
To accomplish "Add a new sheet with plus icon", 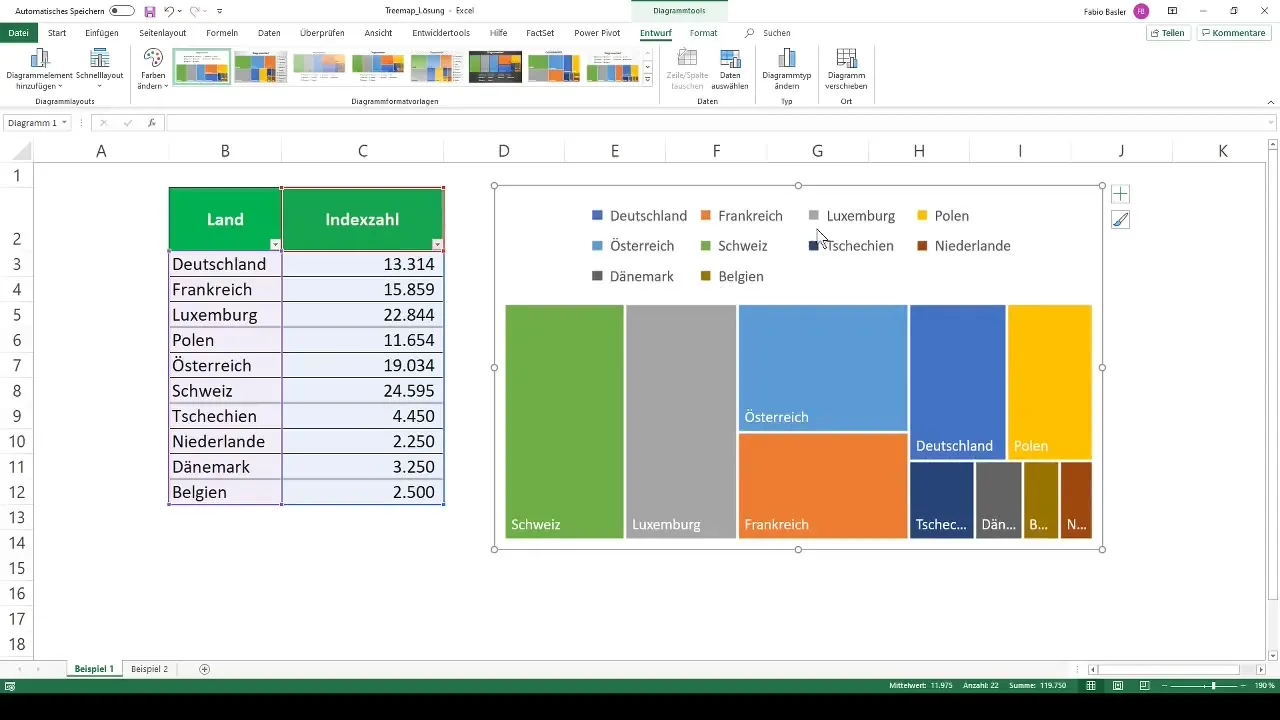I will coord(205,669).
